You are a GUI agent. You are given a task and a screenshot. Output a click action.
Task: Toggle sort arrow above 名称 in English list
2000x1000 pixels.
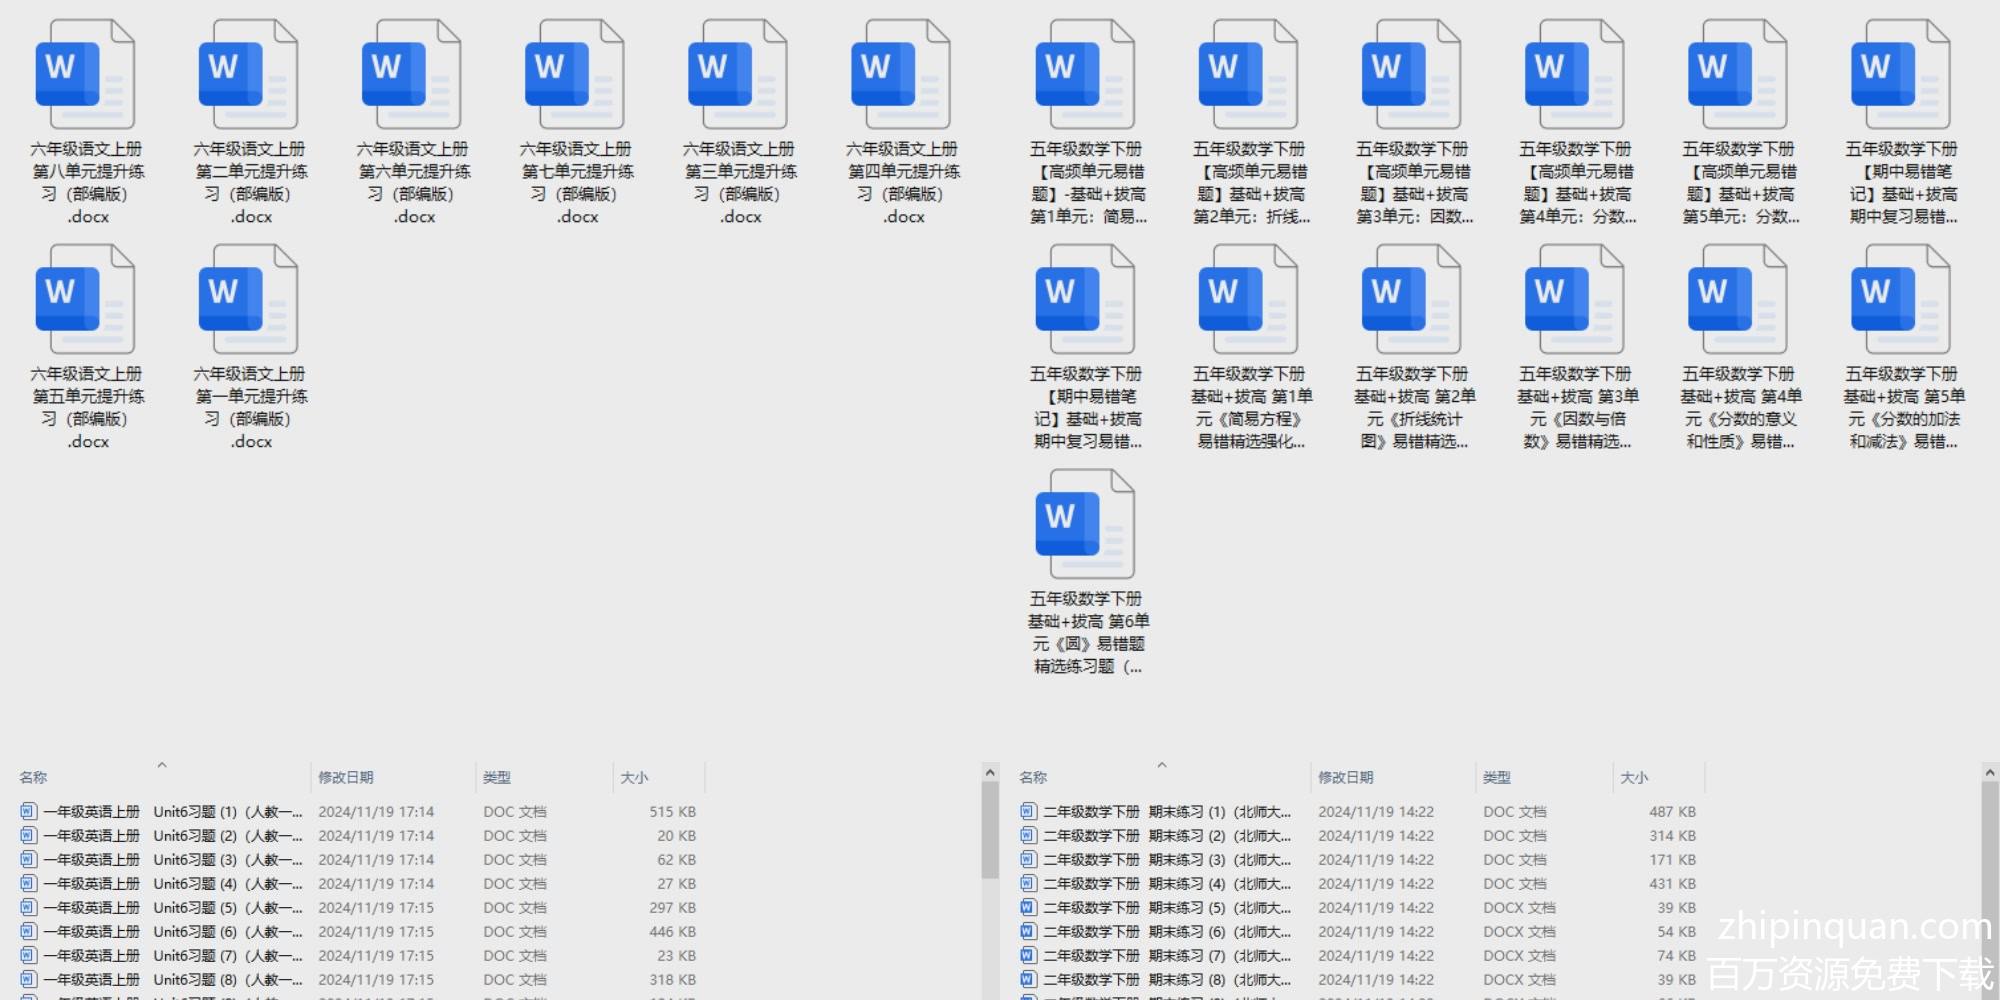point(161,765)
